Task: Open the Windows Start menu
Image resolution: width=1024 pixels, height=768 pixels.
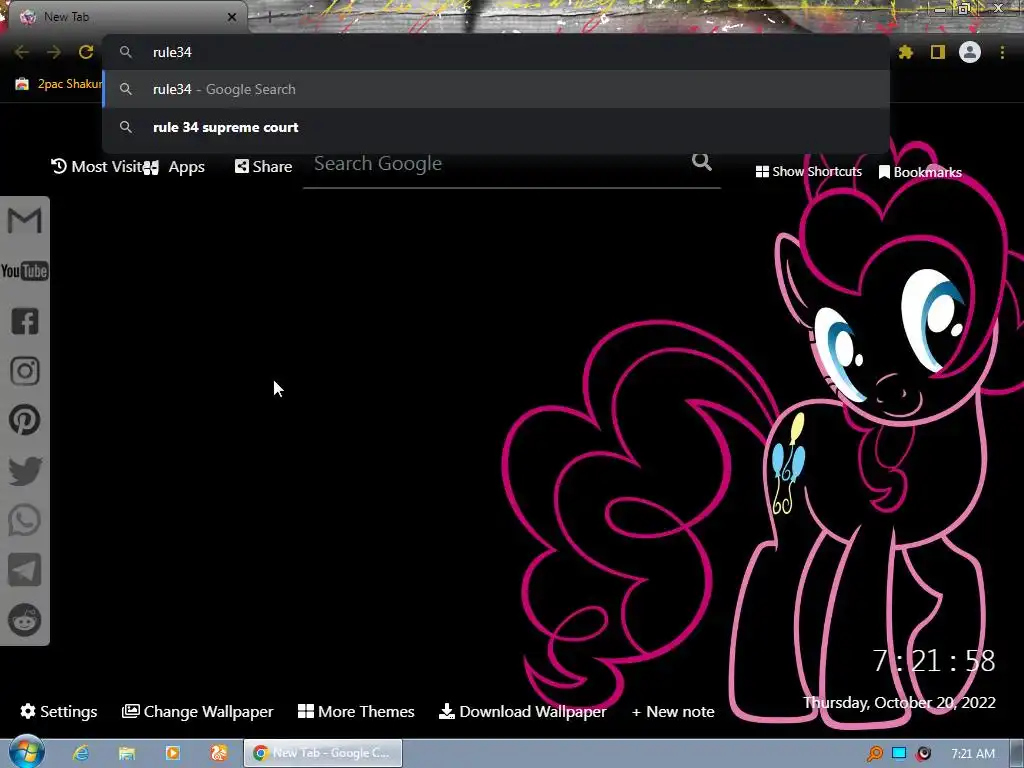Action: [x=25, y=753]
